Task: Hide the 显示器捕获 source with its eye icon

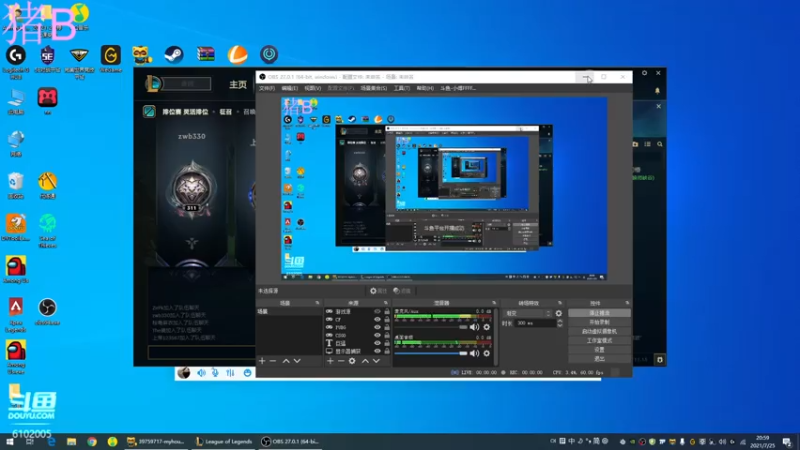Action: tap(378, 351)
